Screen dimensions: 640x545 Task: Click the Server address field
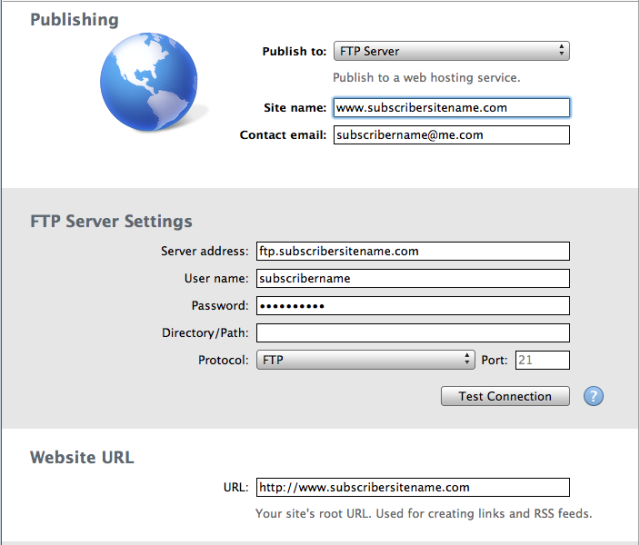click(413, 251)
